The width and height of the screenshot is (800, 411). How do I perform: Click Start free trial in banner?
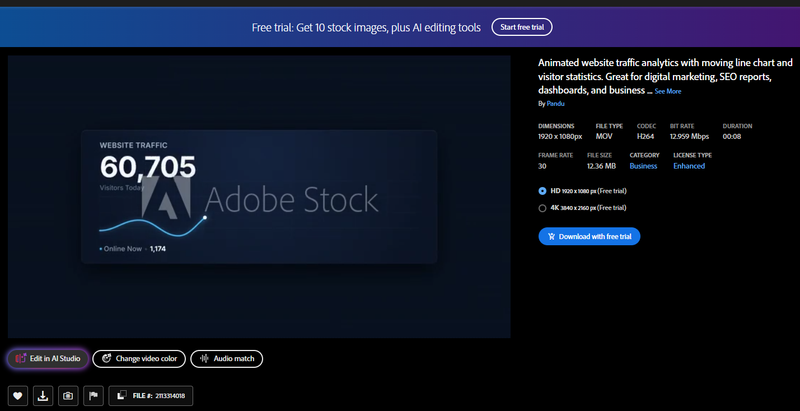(x=522, y=27)
